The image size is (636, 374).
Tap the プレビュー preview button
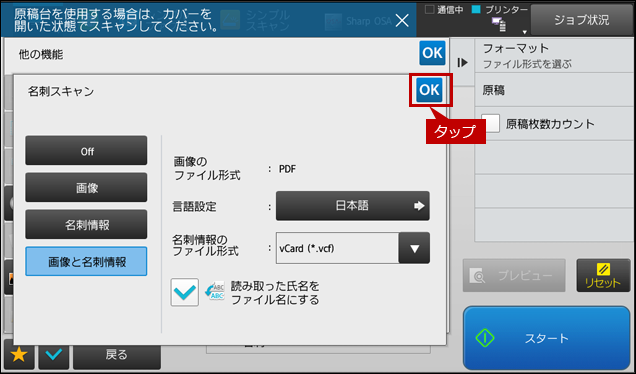tap(514, 275)
